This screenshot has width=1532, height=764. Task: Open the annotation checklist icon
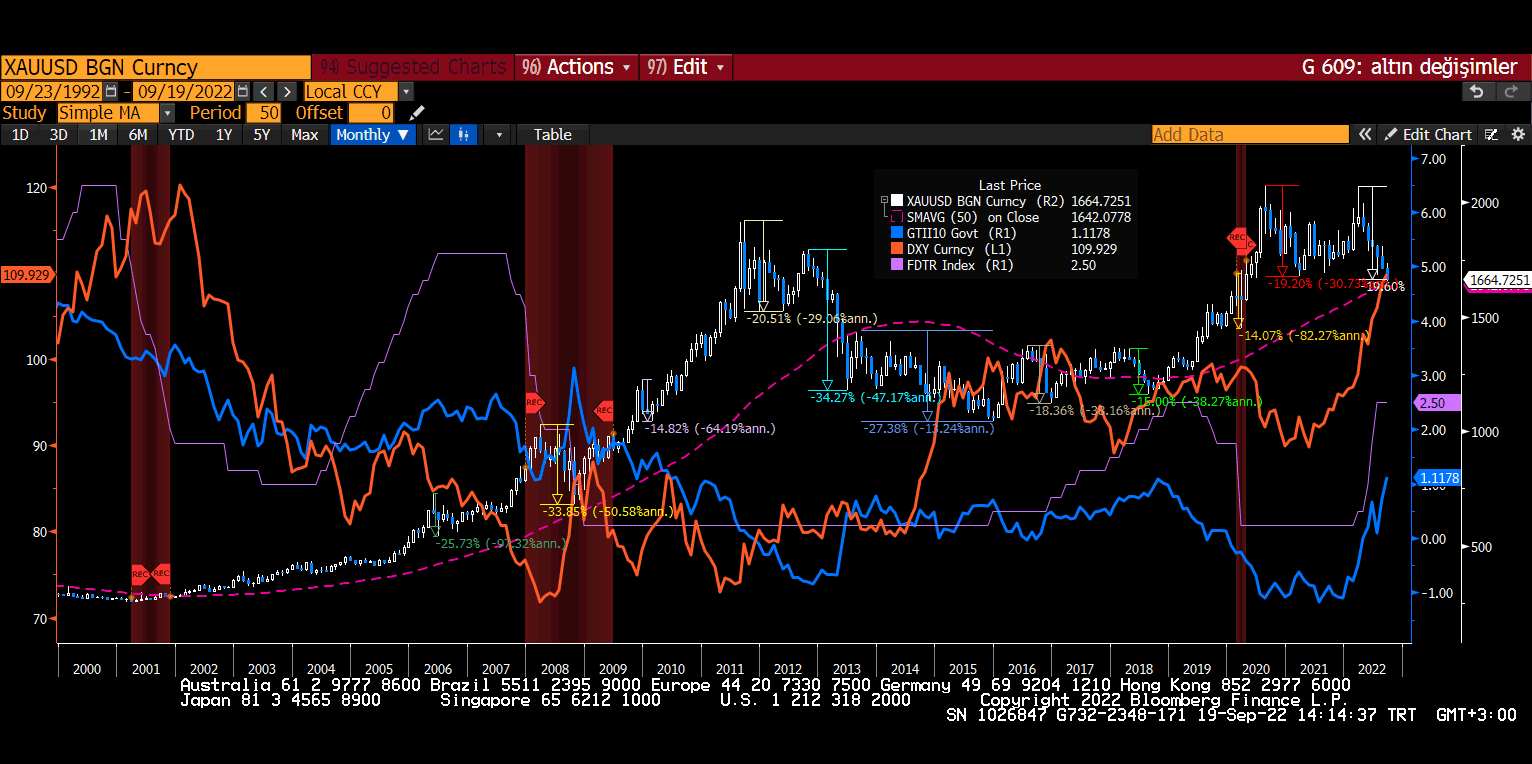(x=1491, y=134)
